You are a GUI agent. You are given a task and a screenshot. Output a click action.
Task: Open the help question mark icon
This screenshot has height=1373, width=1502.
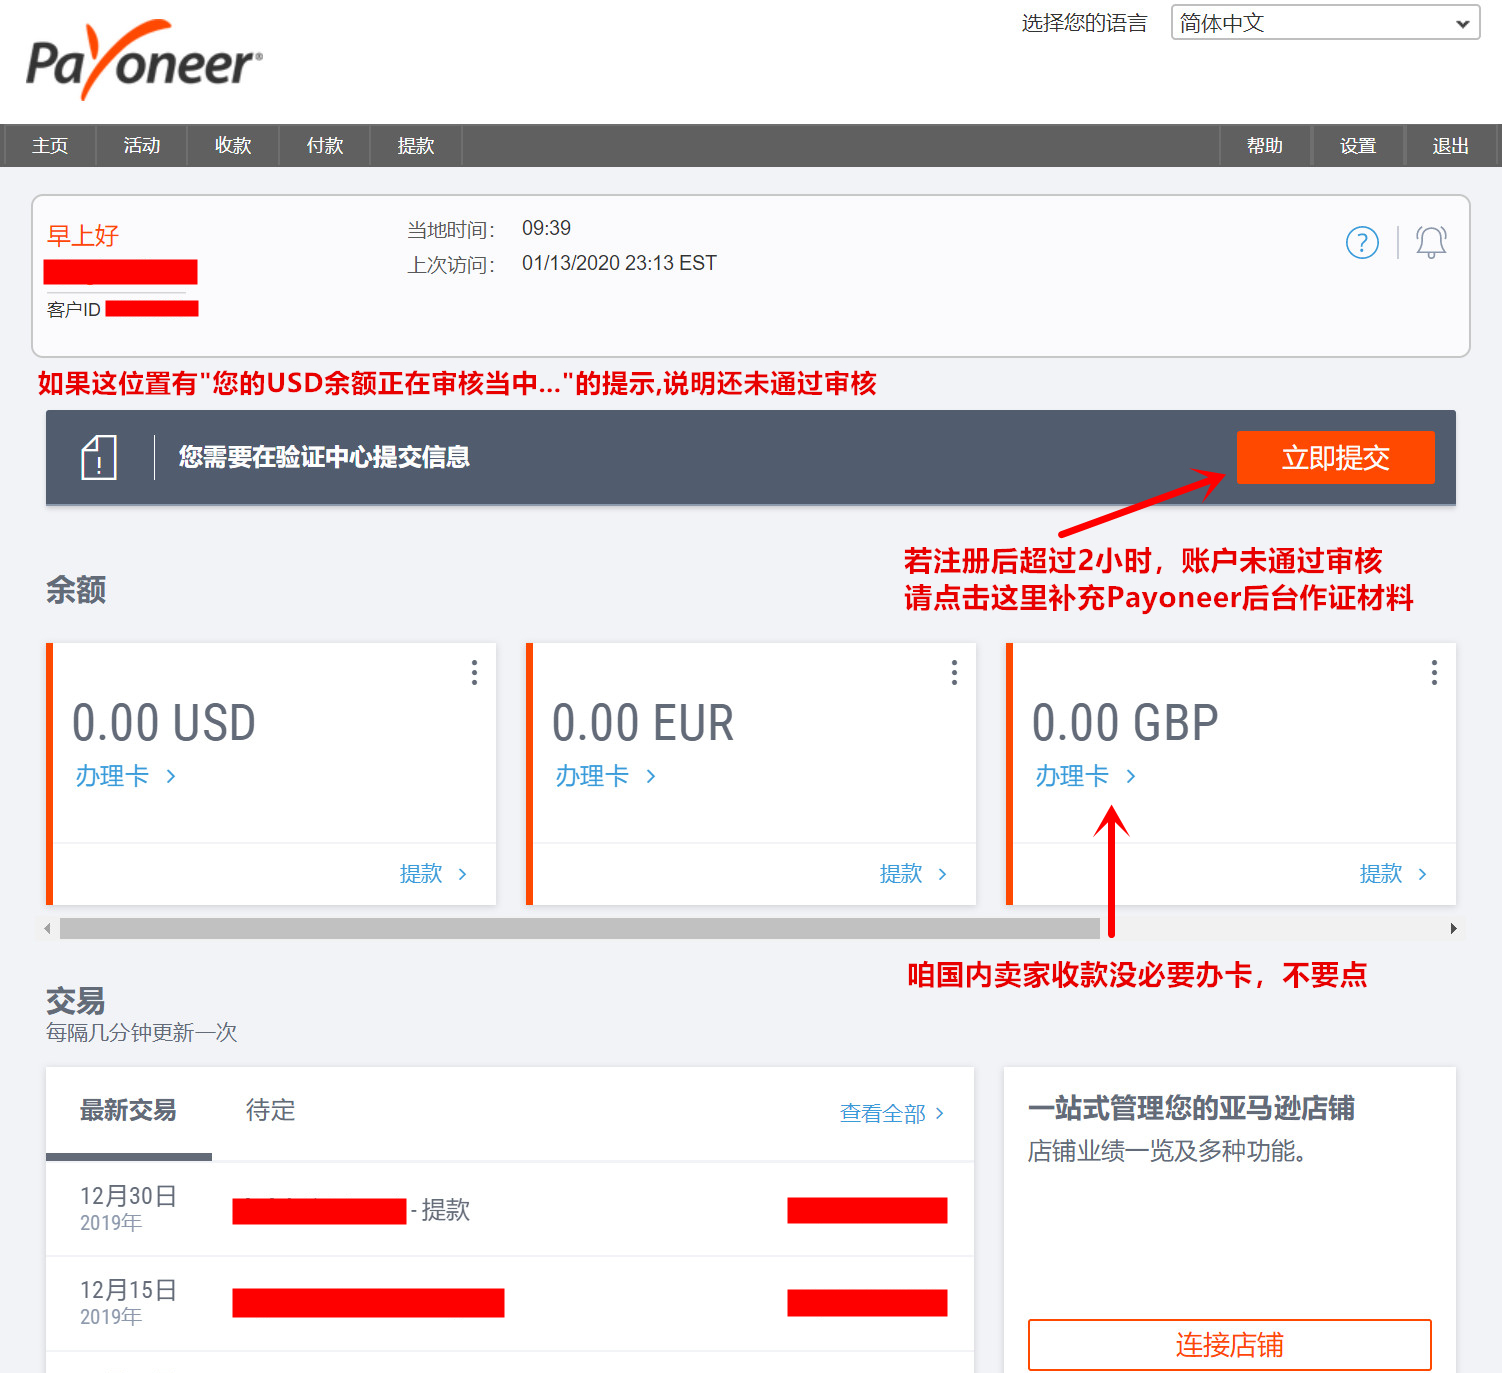(x=1362, y=242)
